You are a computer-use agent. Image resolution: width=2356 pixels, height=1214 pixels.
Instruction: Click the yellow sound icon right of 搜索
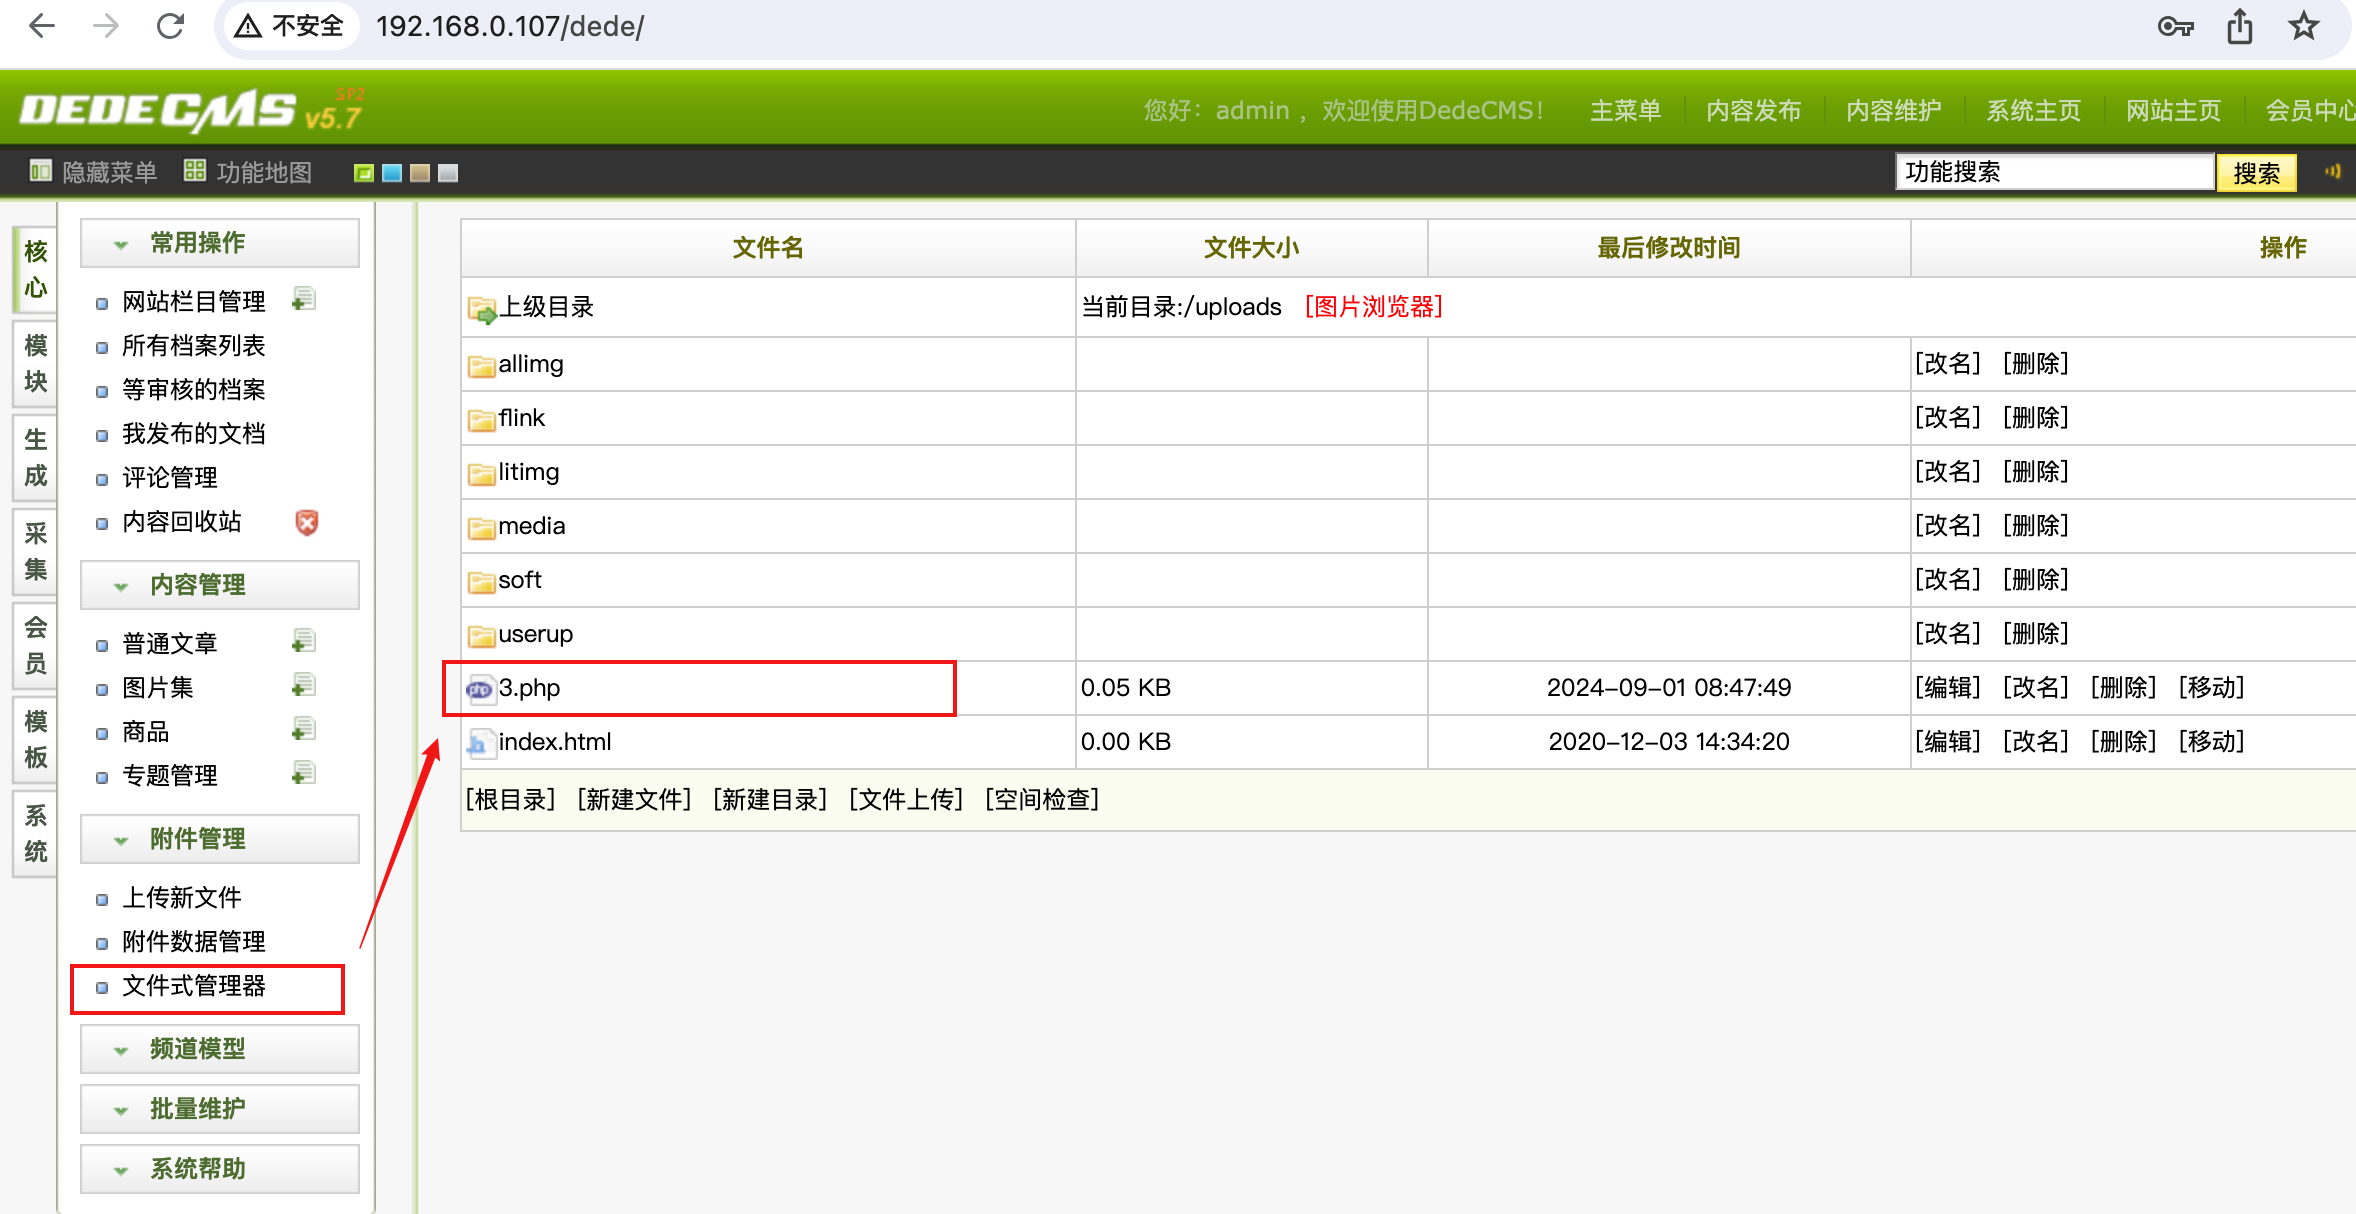(2335, 171)
